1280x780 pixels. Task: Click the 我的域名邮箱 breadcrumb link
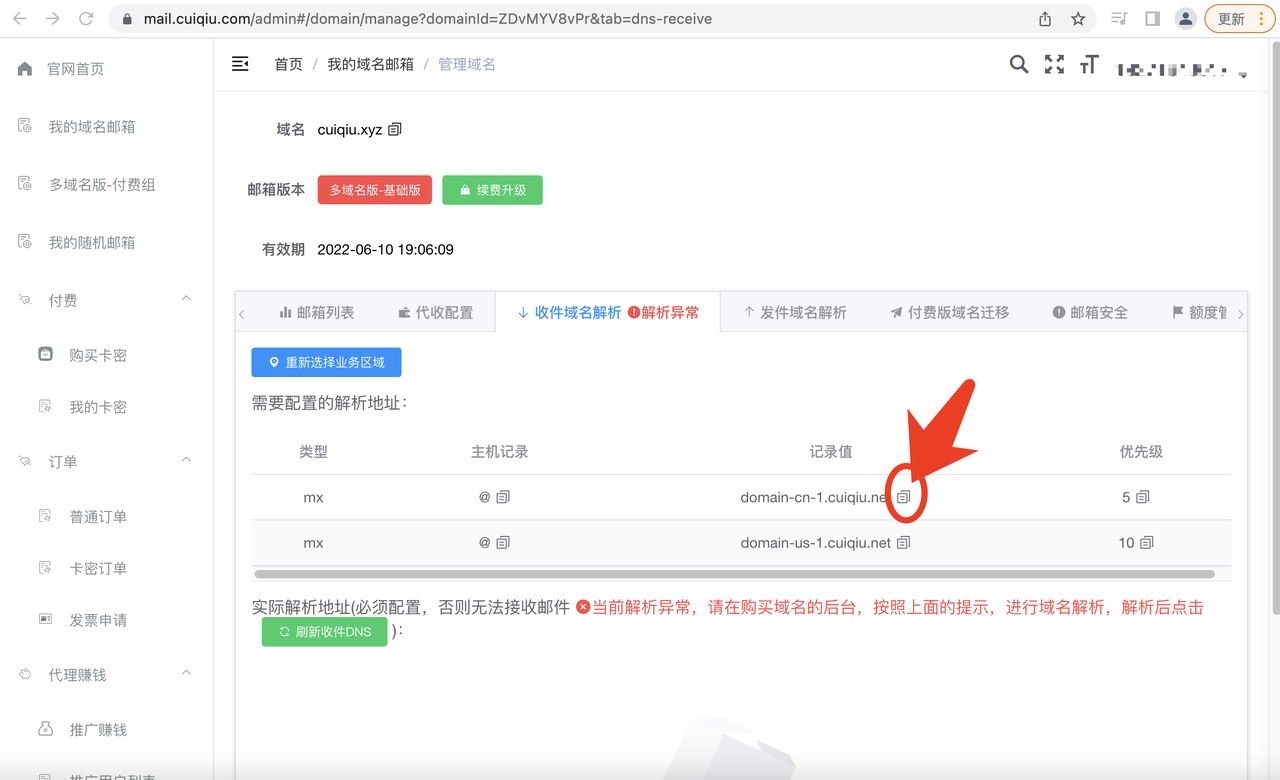click(370, 64)
